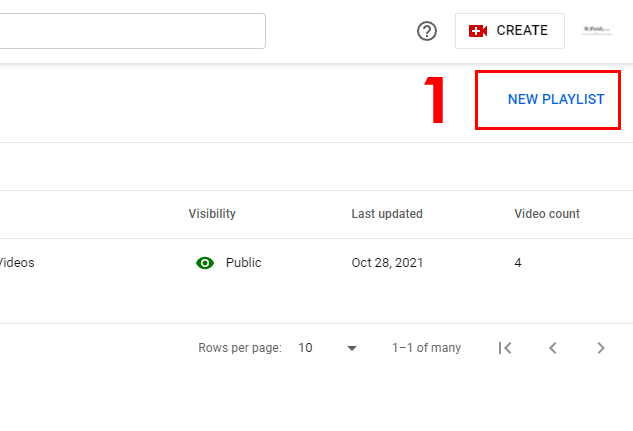Viewport: 633px width, 431px height.
Task: Focus the search input field at top
Action: [132, 31]
